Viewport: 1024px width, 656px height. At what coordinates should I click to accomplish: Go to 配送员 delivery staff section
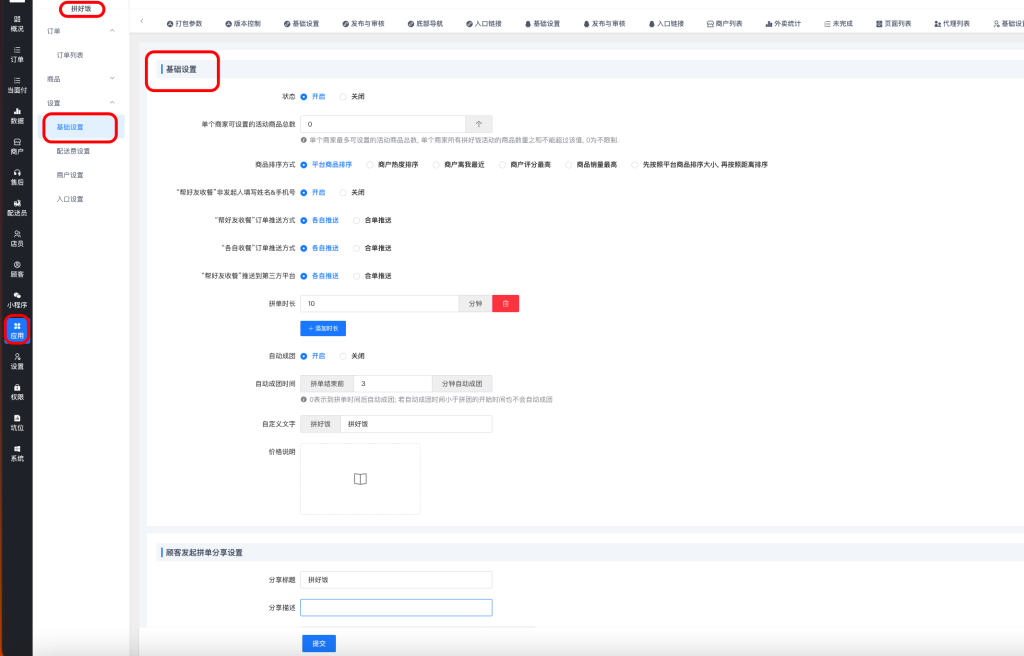[x=16, y=207]
